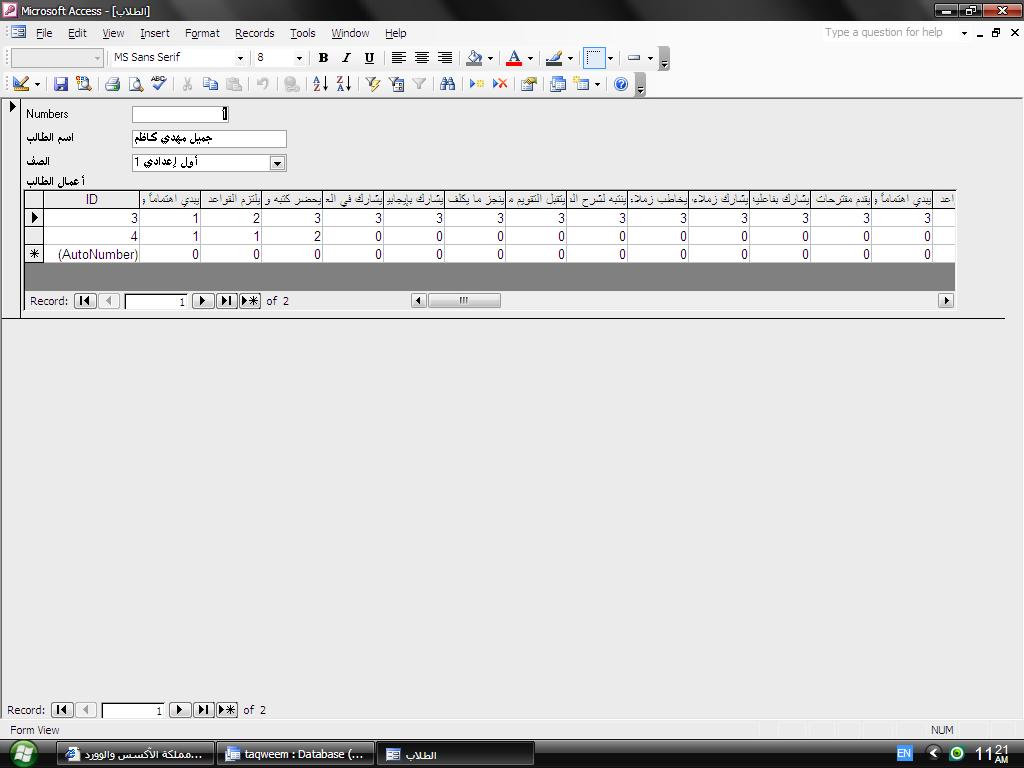Viewport: 1024px width, 768px height.
Task: Click the Save icon in the toolbar
Action: pyautogui.click(x=61, y=84)
